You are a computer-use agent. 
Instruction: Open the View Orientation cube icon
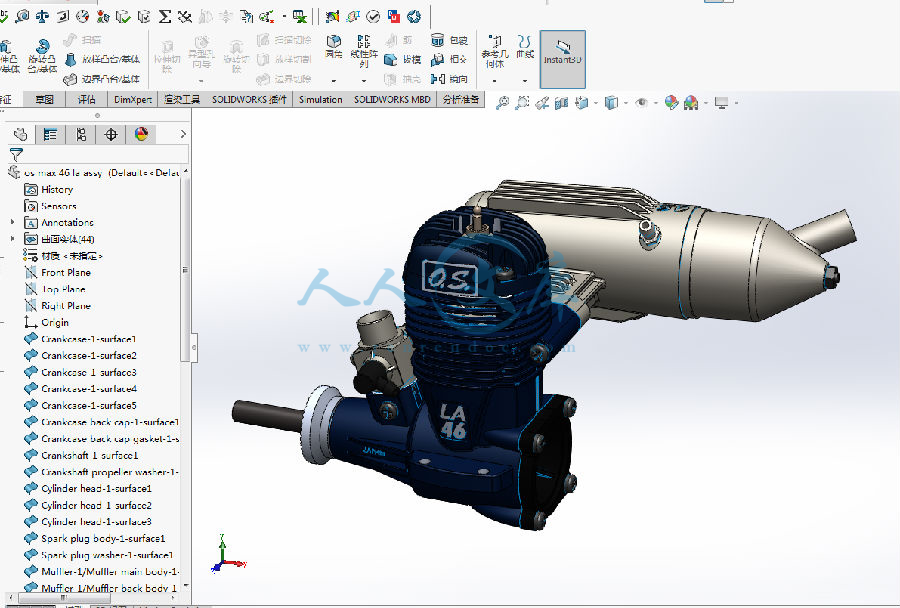(582, 103)
